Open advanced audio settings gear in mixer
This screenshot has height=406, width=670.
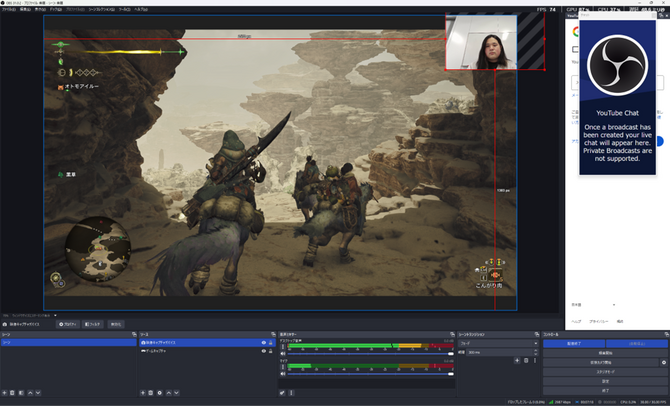tap(283, 392)
